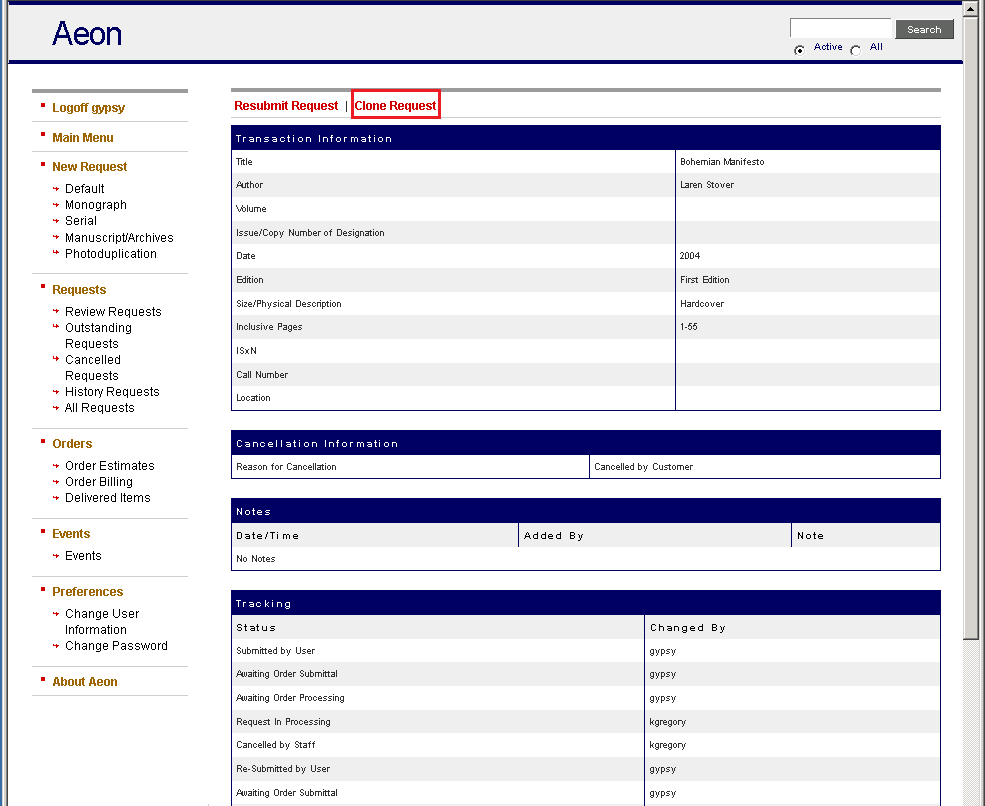Open New Request section link

tap(89, 167)
